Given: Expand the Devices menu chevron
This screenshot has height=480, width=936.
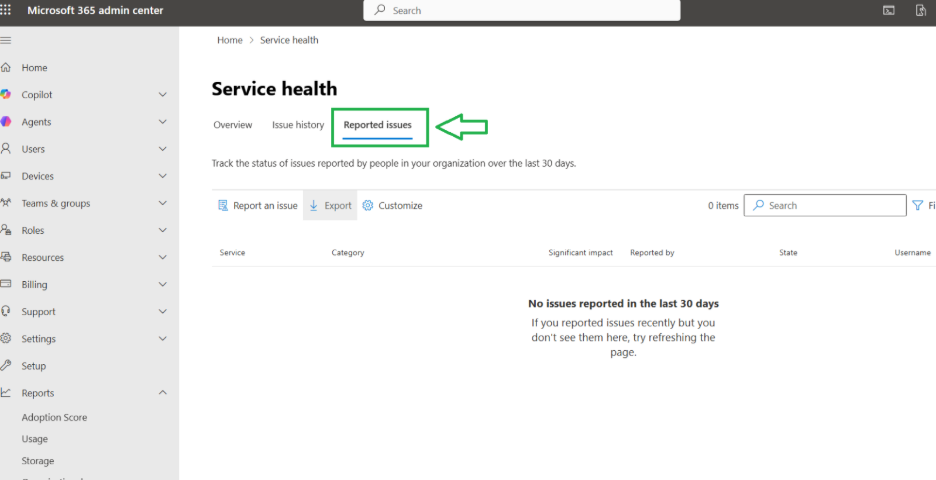Looking at the screenshot, I should [162, 176].
